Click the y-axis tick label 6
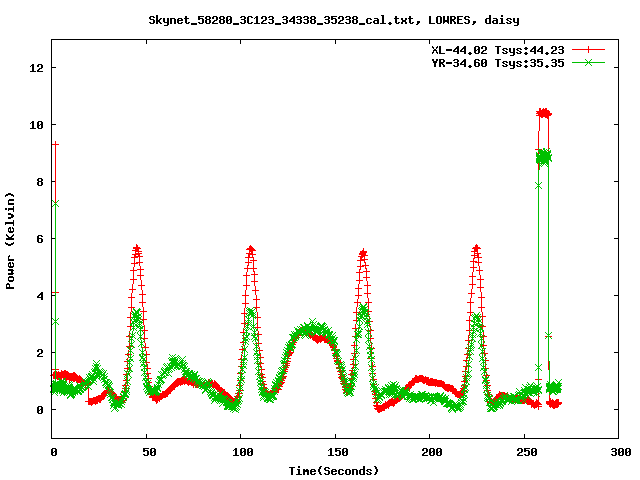 click(x=40, y=239)
